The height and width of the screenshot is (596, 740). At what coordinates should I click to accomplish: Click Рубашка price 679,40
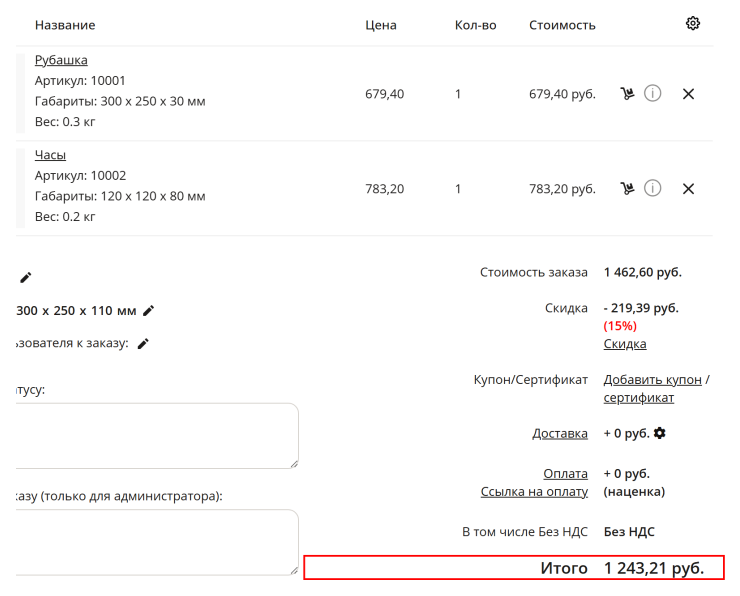384,94
